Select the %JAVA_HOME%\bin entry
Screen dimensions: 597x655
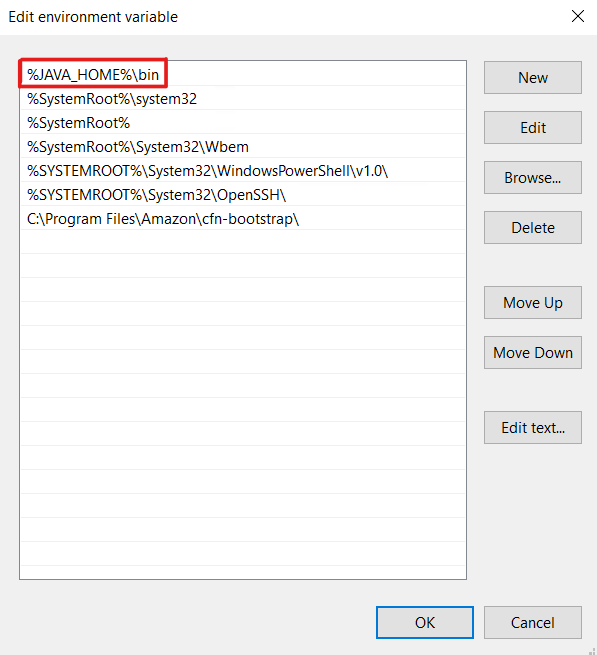pyautogui.click(x=243, y=74)
